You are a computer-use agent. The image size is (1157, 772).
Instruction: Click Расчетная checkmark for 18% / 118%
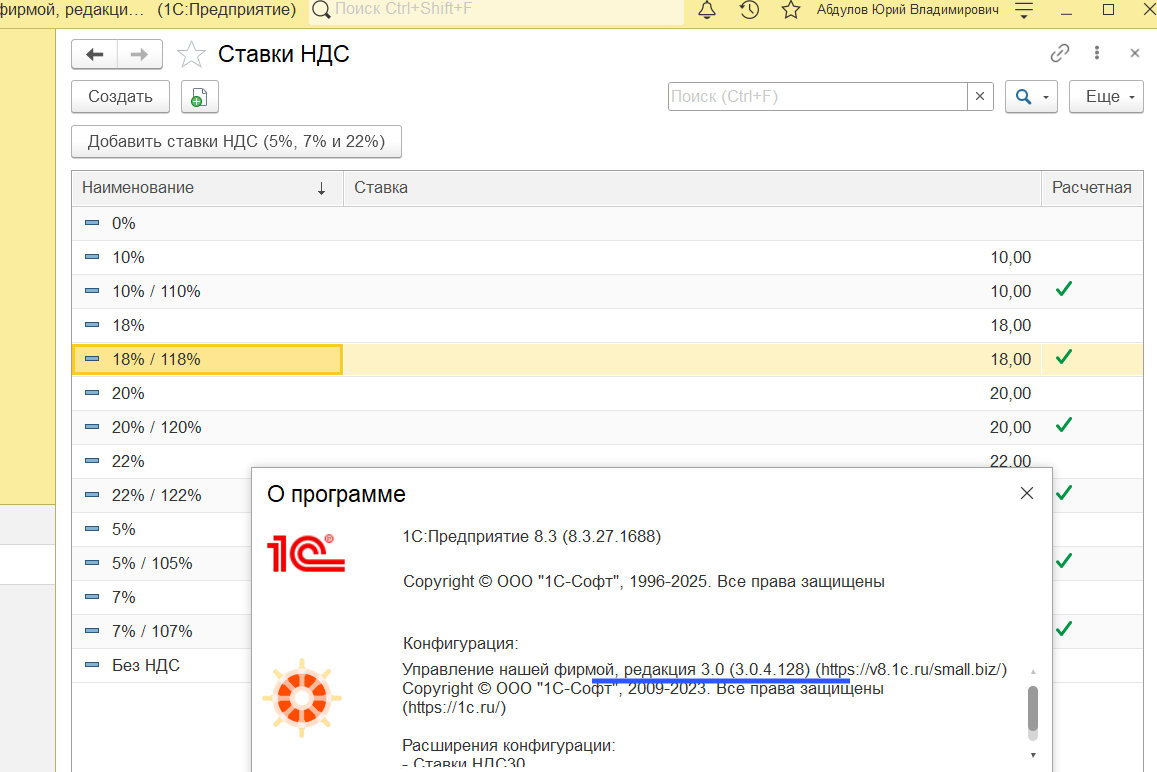tap(1063, 357)
